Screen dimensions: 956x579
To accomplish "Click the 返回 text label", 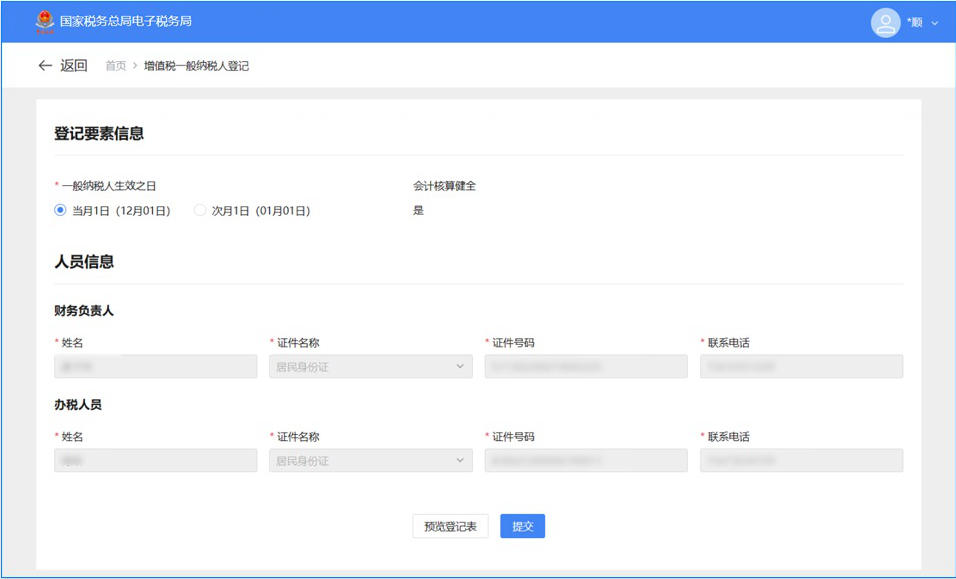I will coord(74,66).
